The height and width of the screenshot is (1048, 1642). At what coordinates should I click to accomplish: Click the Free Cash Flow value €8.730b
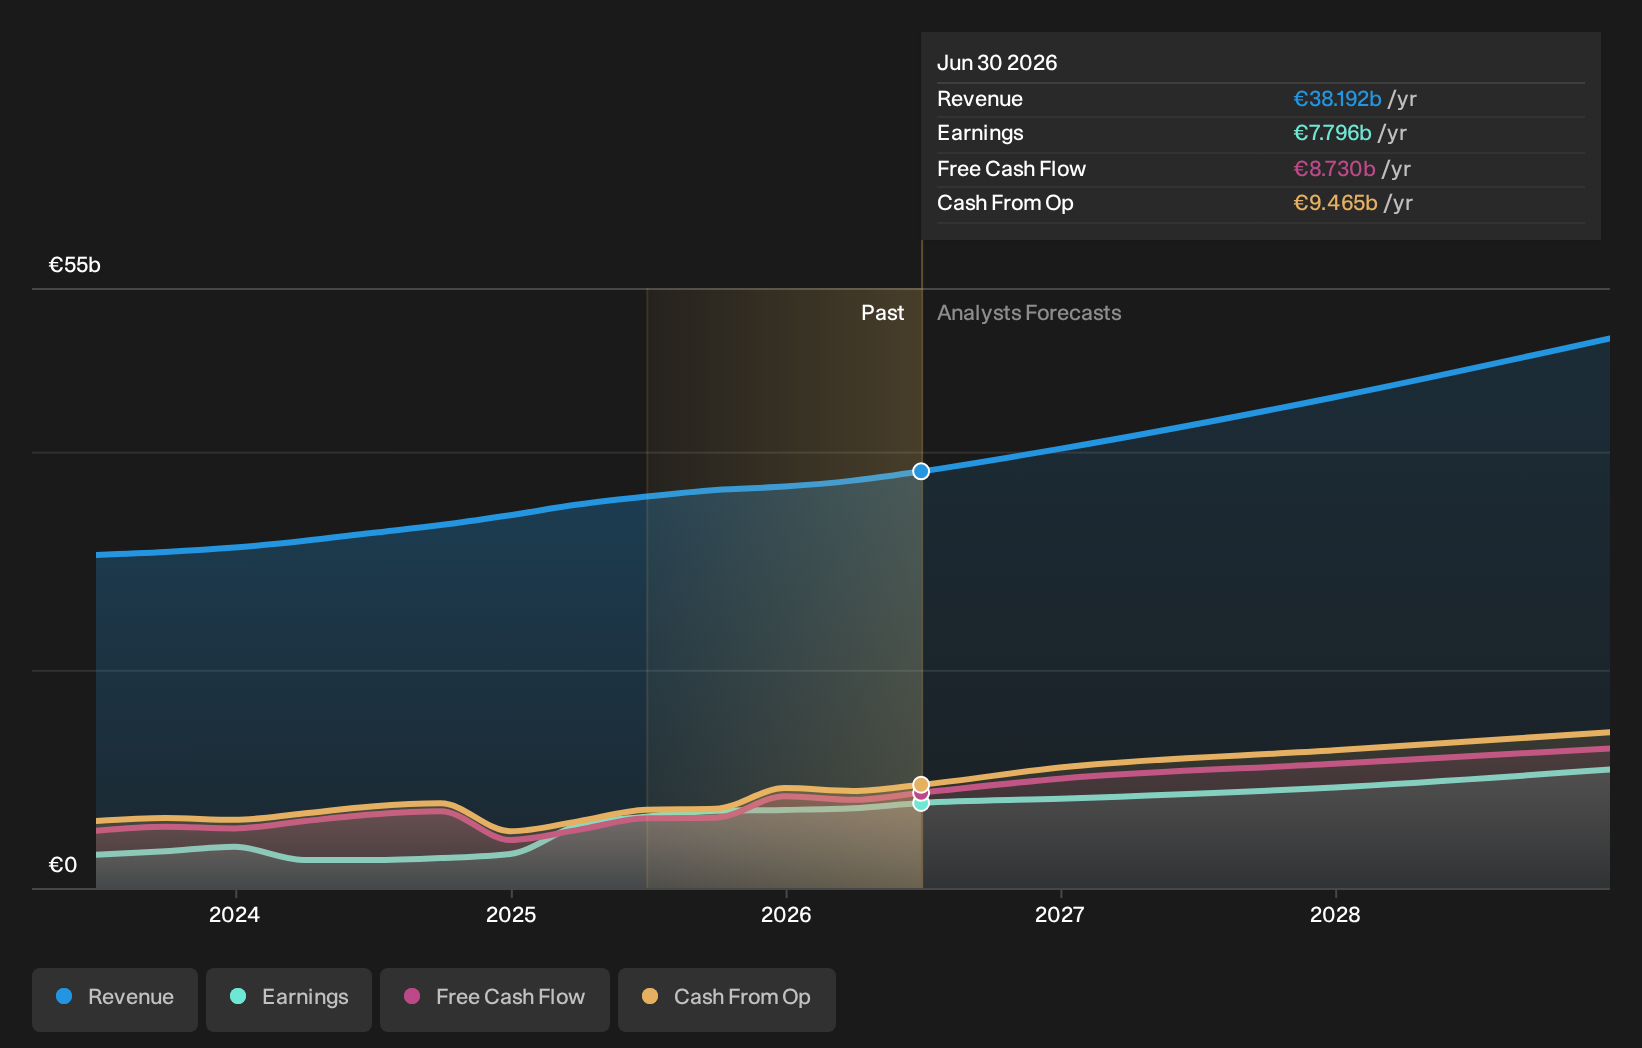click(x=1334, y=169)
